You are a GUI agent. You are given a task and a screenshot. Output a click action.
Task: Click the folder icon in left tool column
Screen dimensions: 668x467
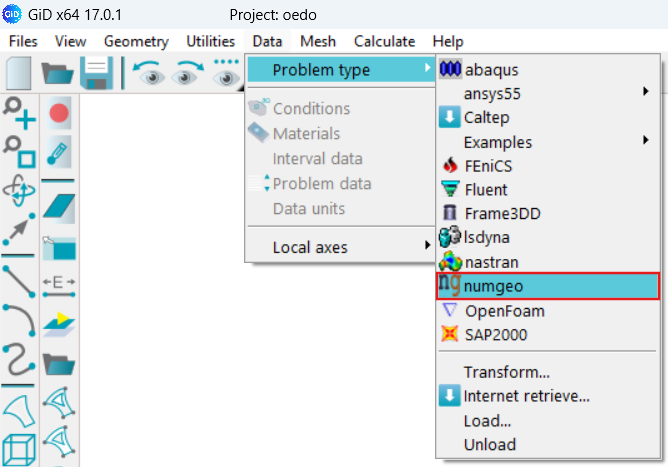pos(59,364)
